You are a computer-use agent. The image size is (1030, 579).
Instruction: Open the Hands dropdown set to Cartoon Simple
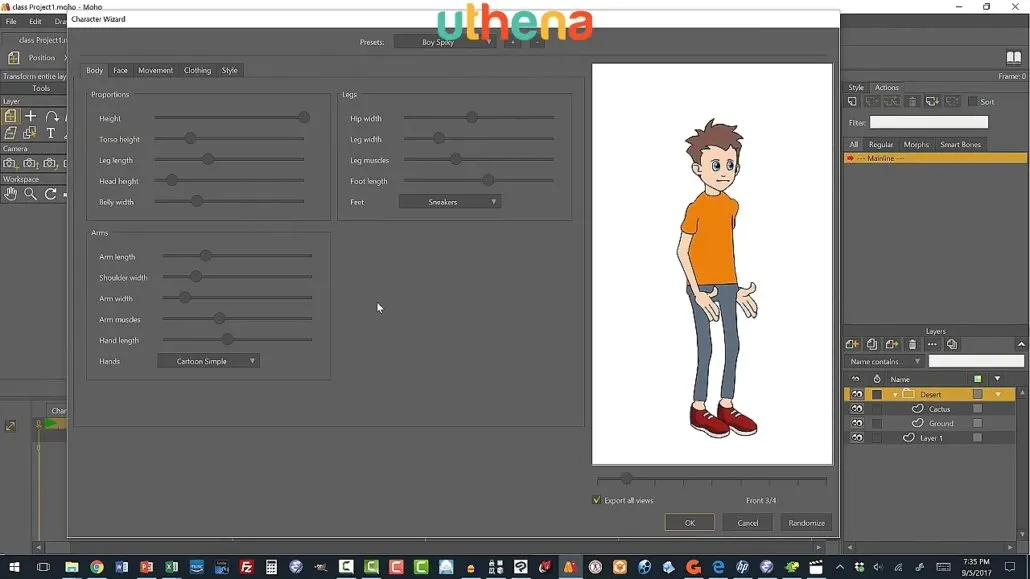[x=208, y=361]
